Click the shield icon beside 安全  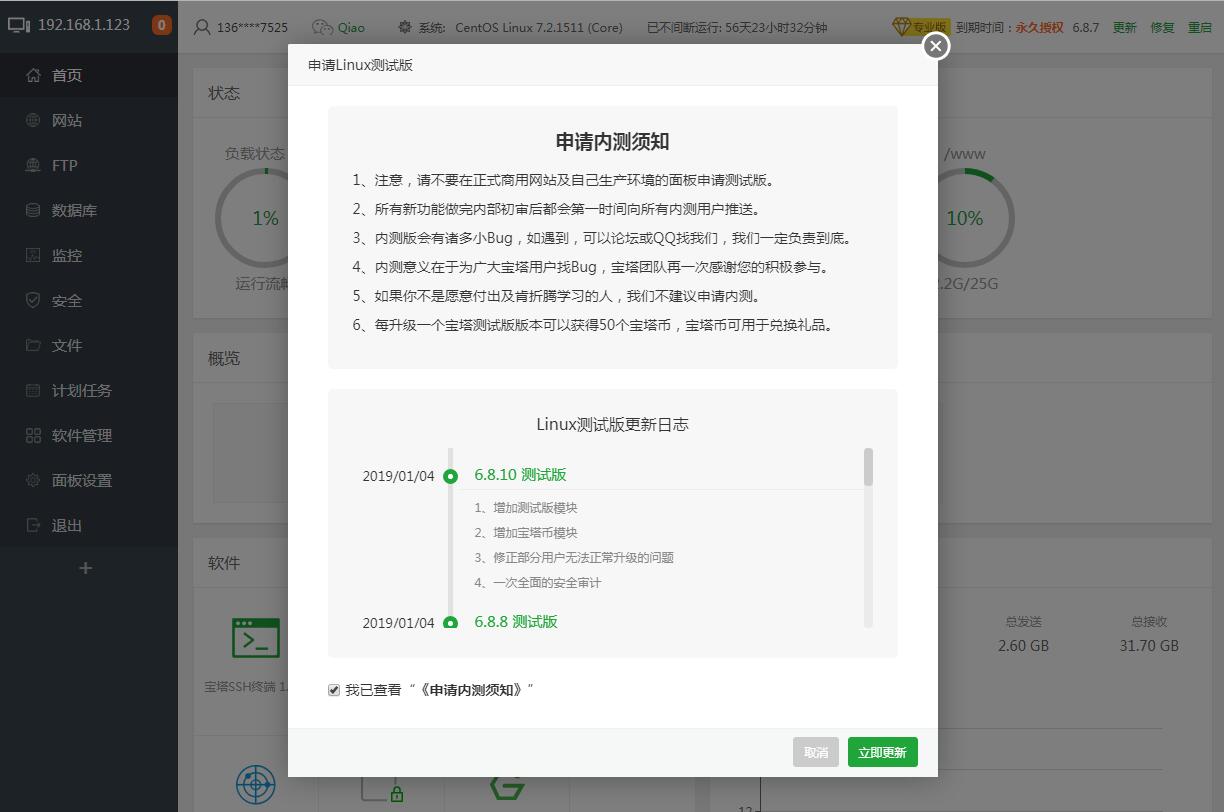coord(33,300)
